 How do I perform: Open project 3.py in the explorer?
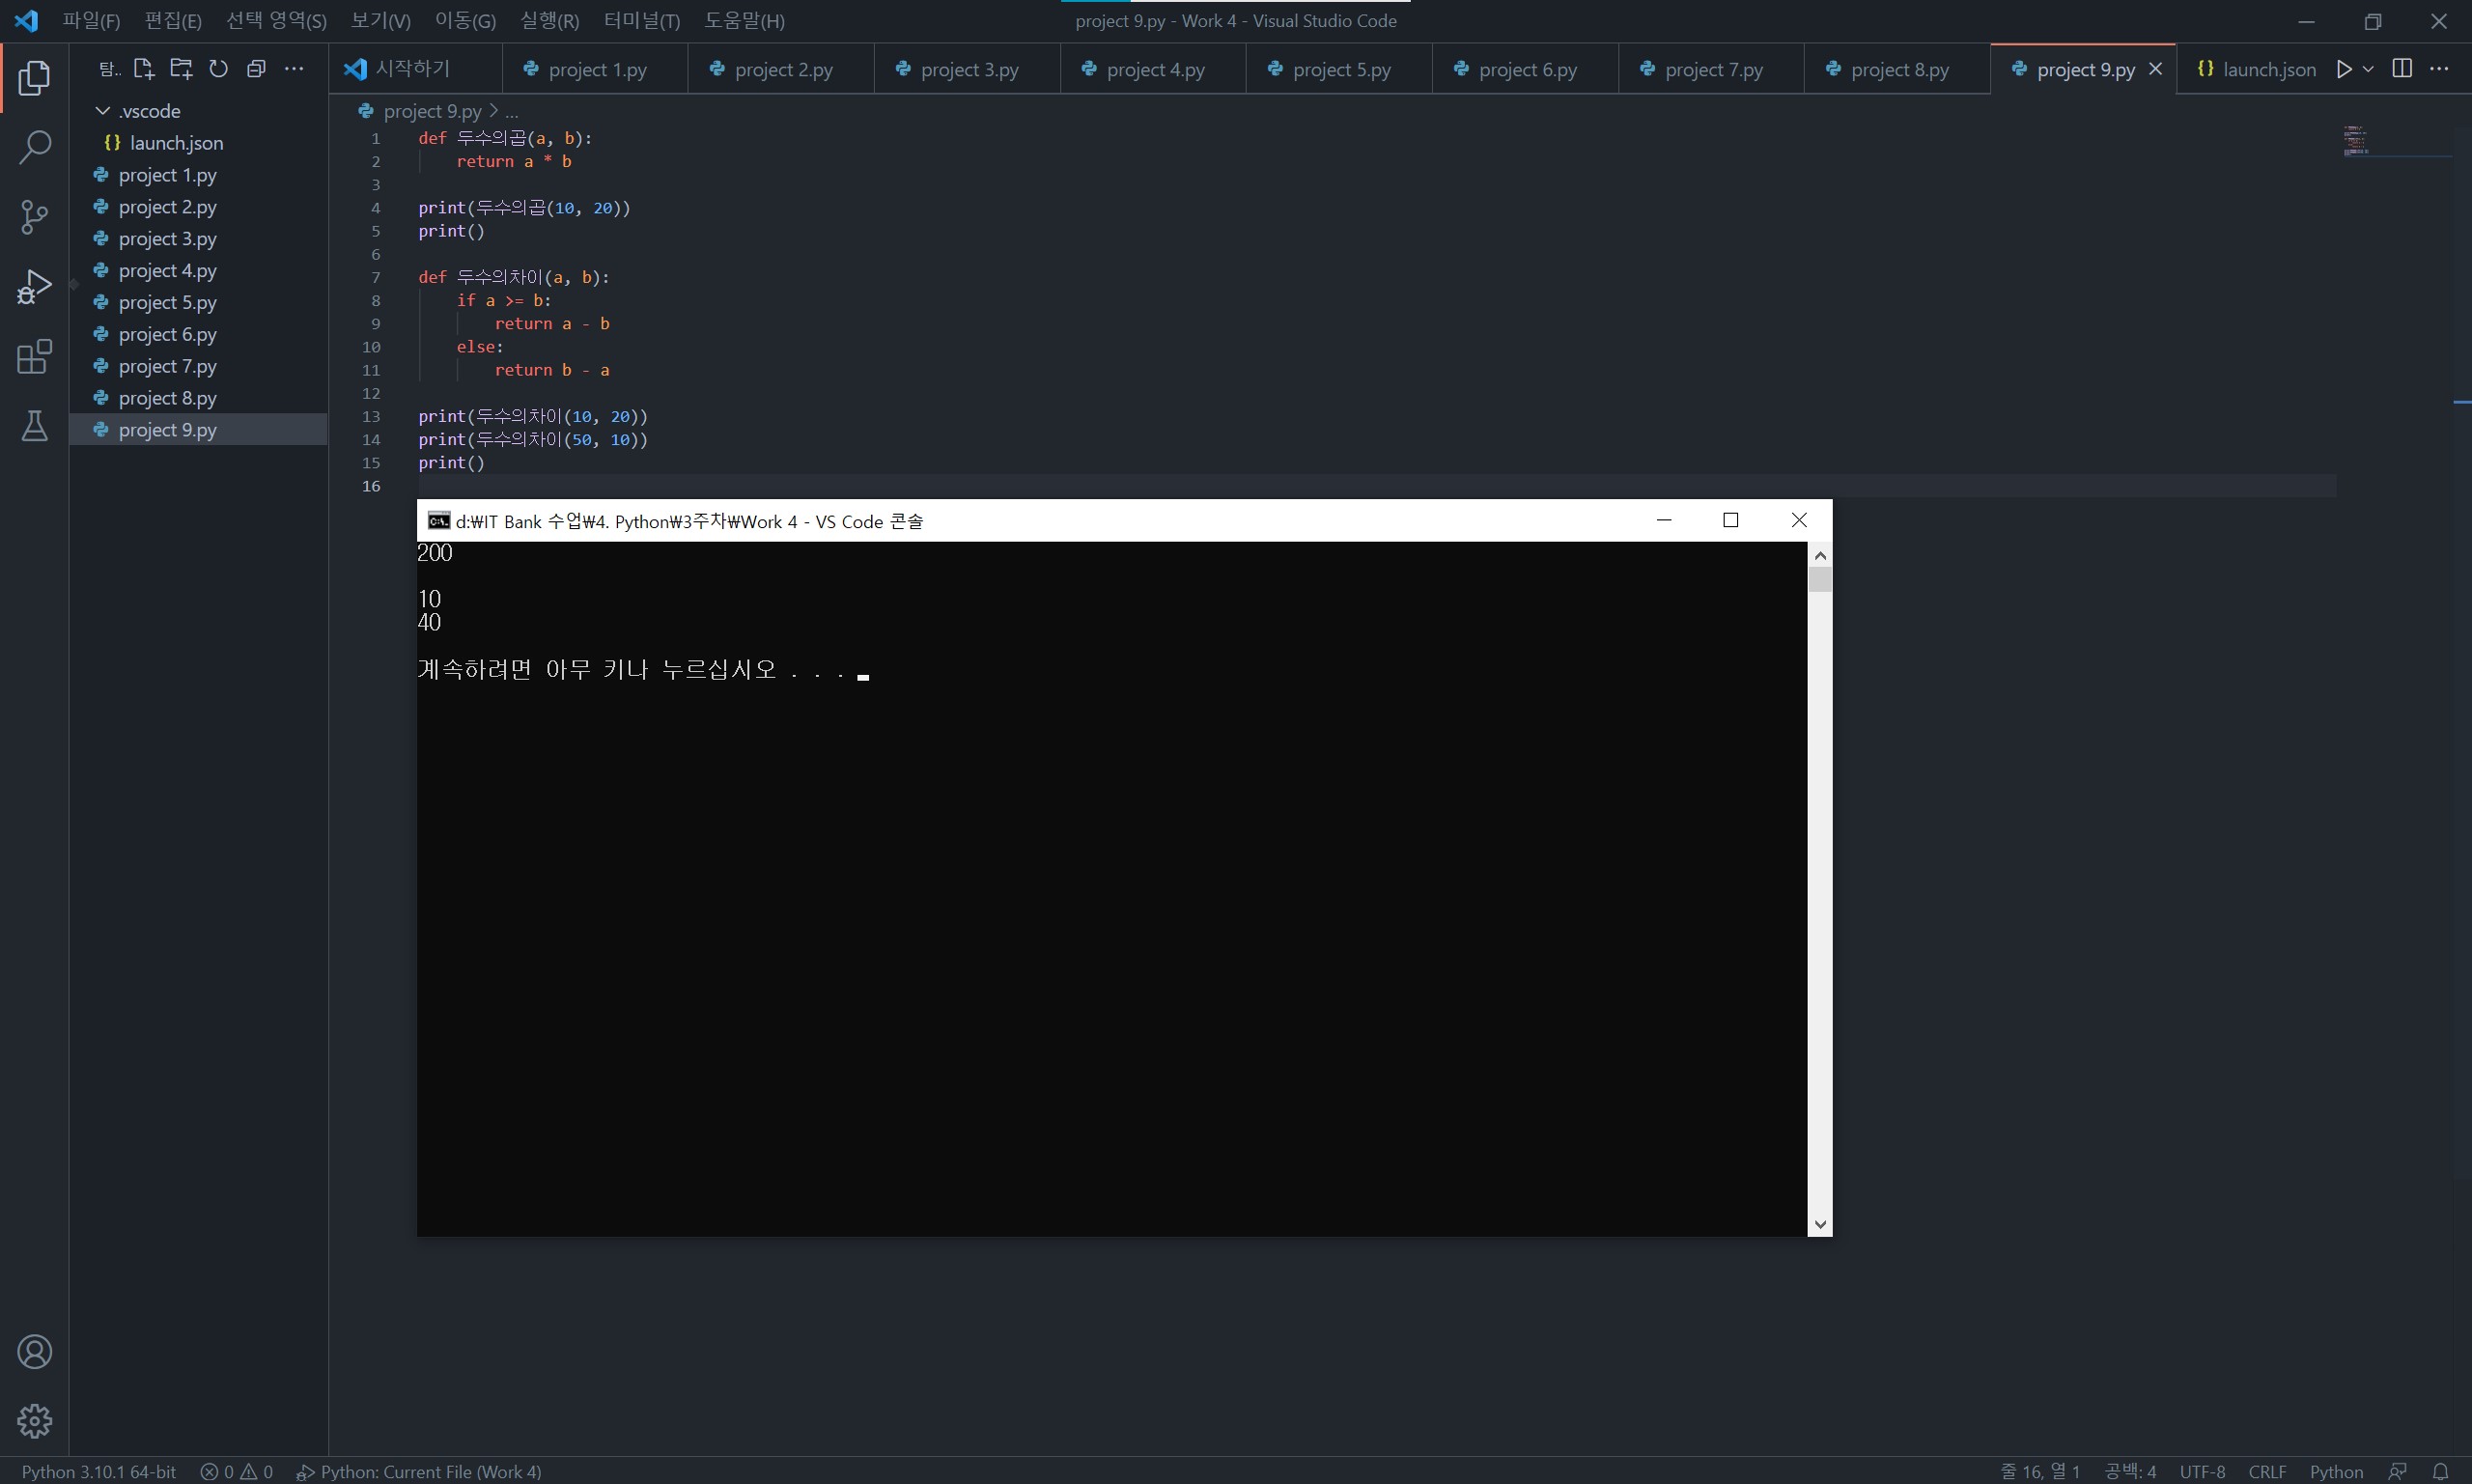167,239
